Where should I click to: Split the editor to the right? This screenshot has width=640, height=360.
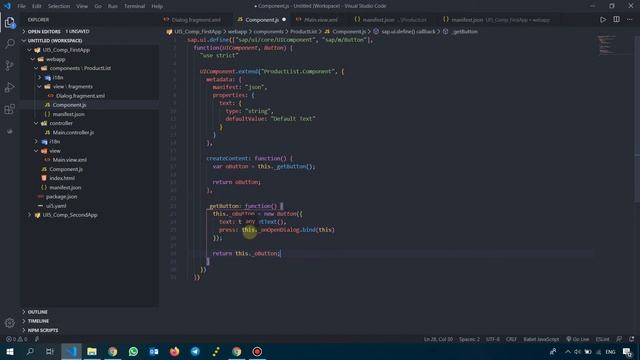[x=616, y=20]
